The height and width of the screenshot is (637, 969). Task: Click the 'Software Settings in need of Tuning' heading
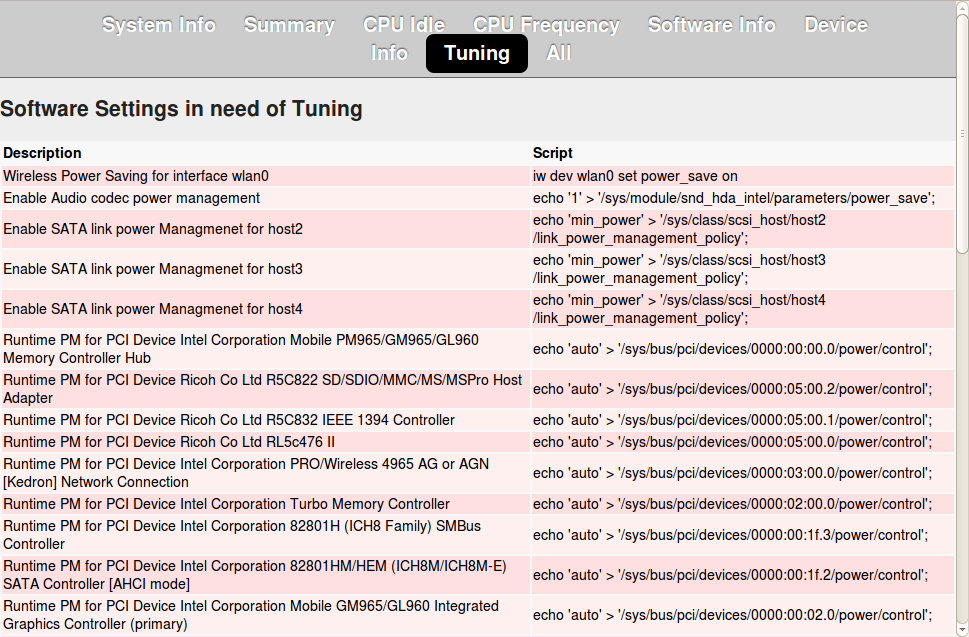pyautogui.click(x=181, y=108)
